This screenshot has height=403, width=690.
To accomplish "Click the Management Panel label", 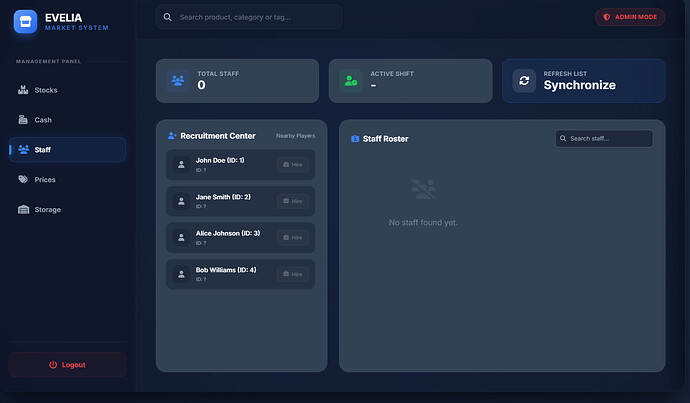I will (x=48, y=62).
